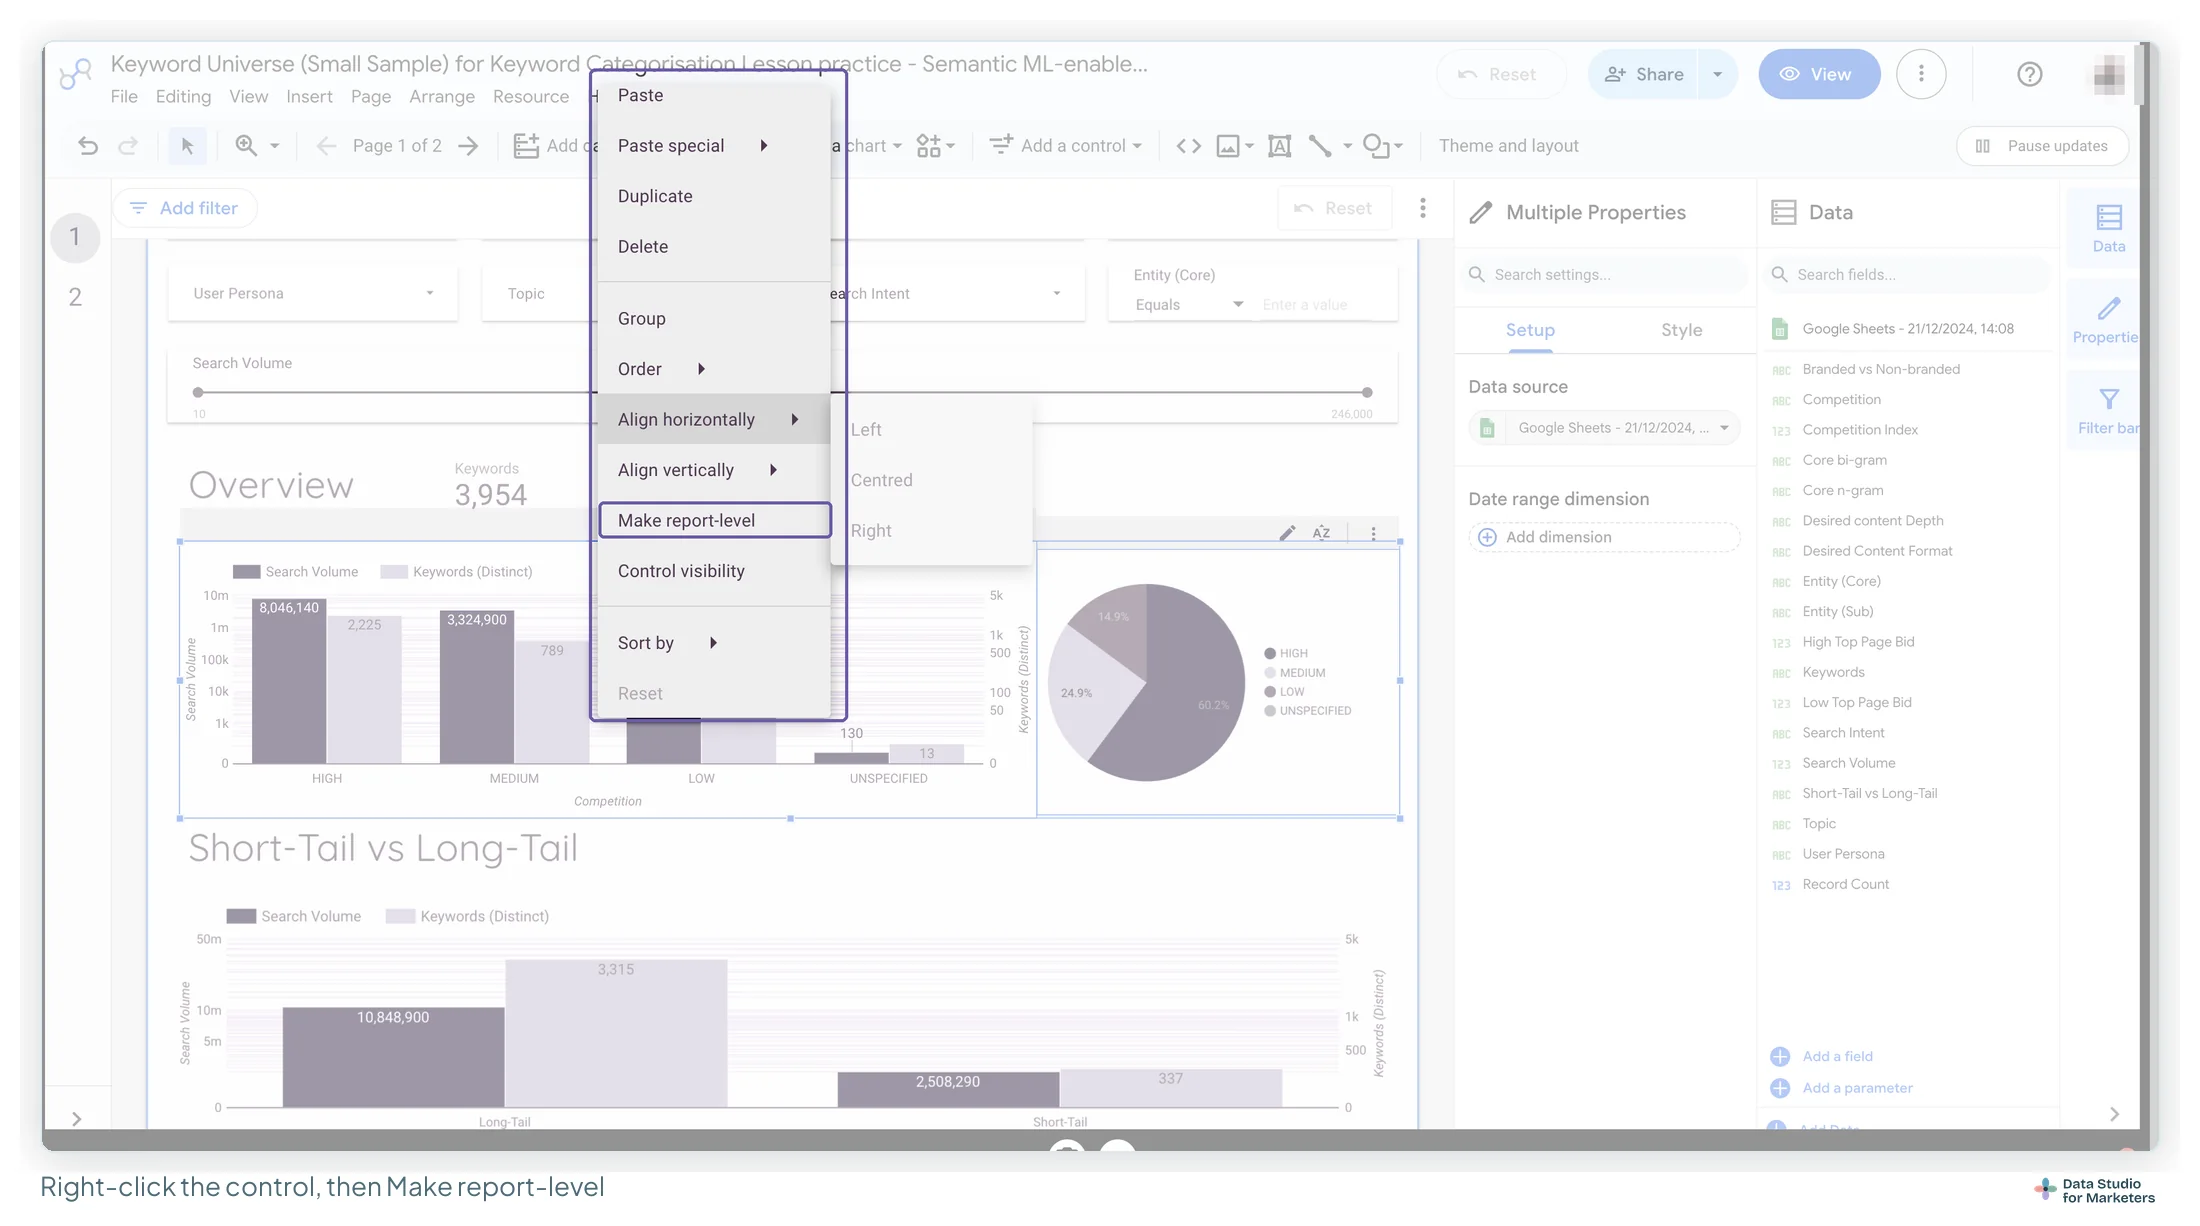Image resolution: width=2200 pixels, height=1226 pixels.
Task: Click the Competition Index field
Action: click(1860, 430)
